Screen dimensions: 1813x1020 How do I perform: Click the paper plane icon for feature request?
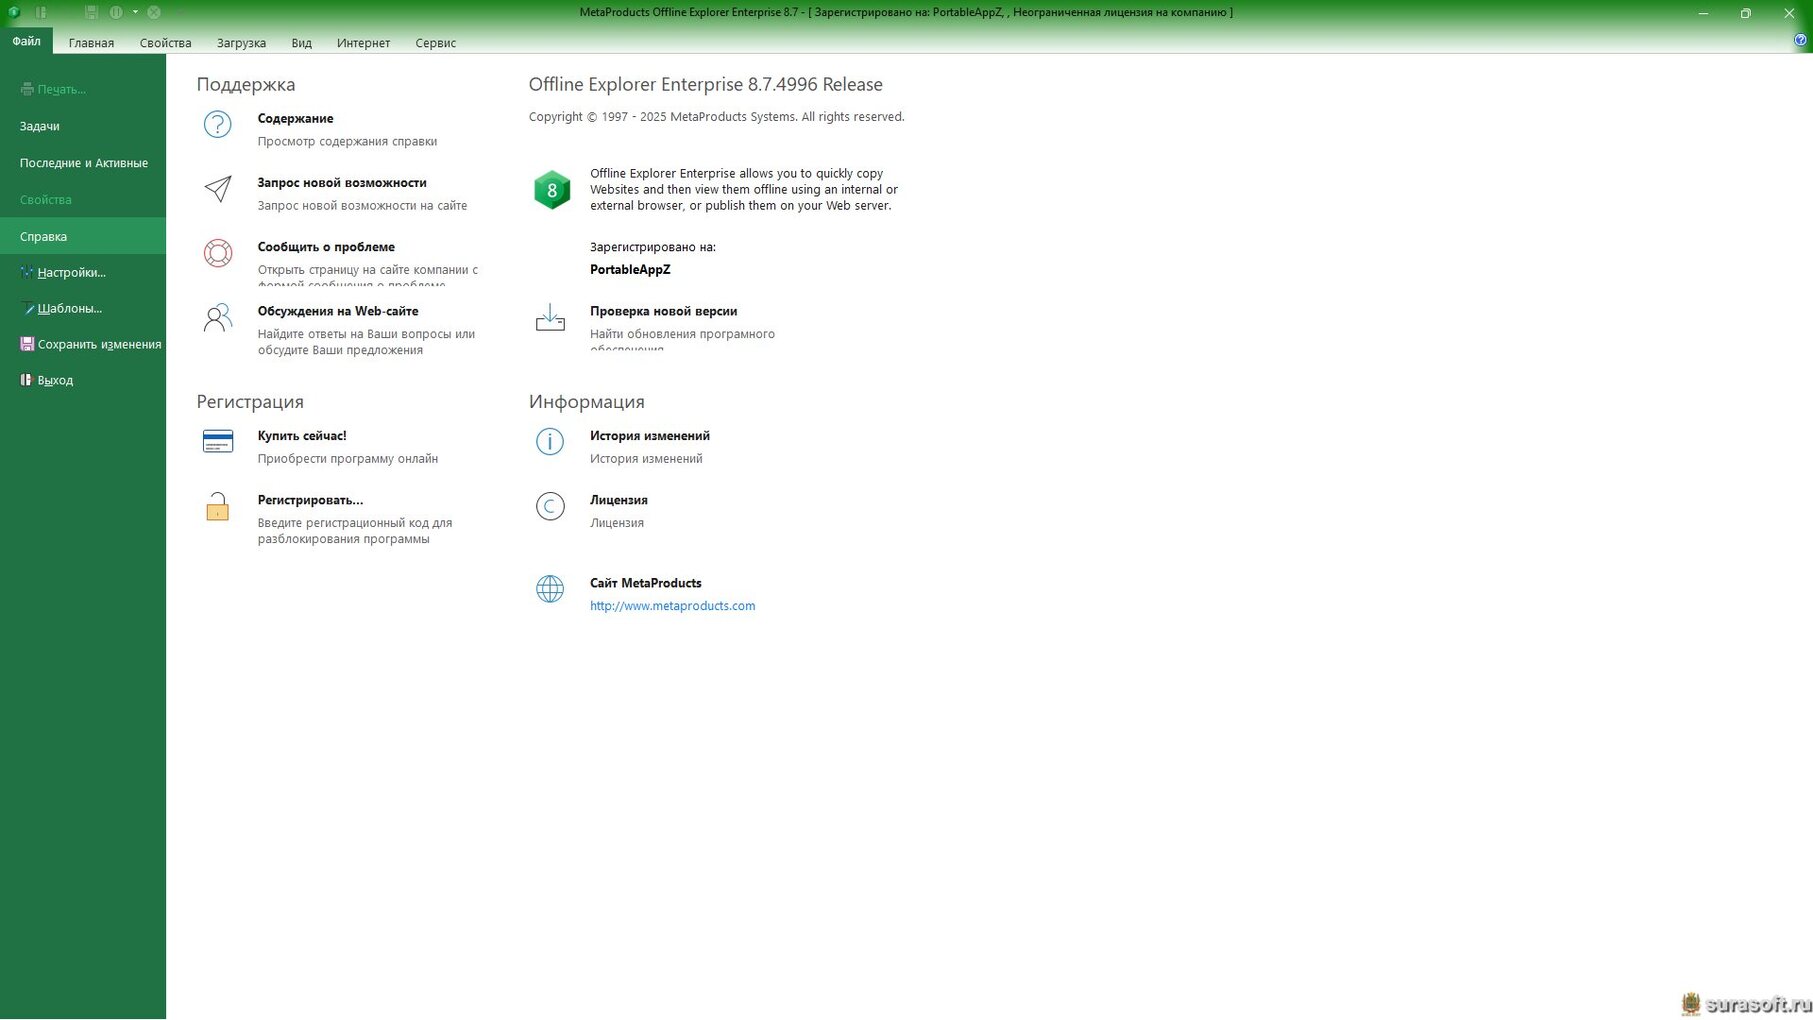[217, 188]
